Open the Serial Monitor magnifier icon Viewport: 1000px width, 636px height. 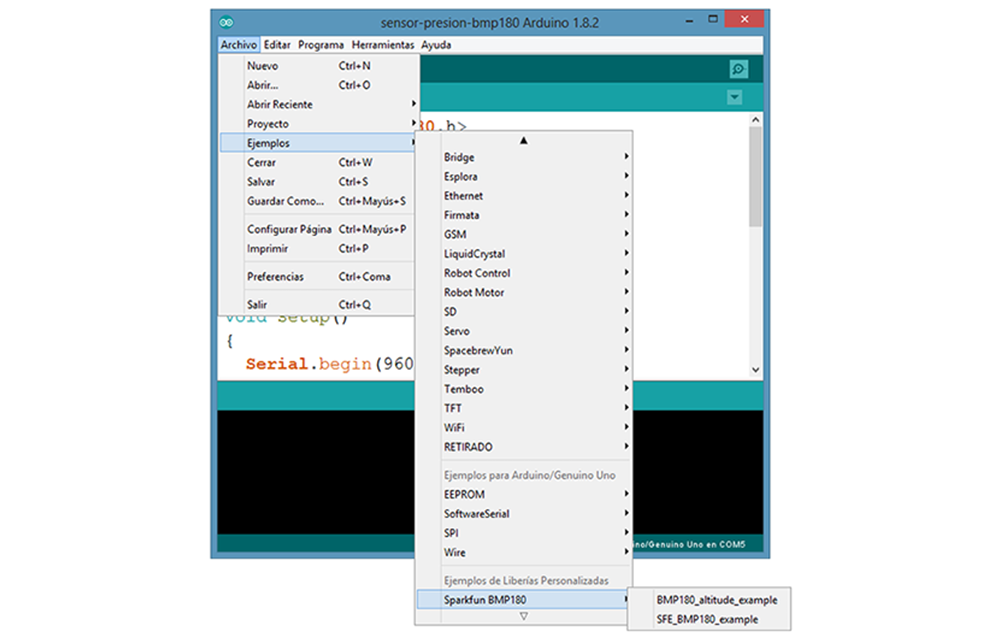(x=738, y=69)
